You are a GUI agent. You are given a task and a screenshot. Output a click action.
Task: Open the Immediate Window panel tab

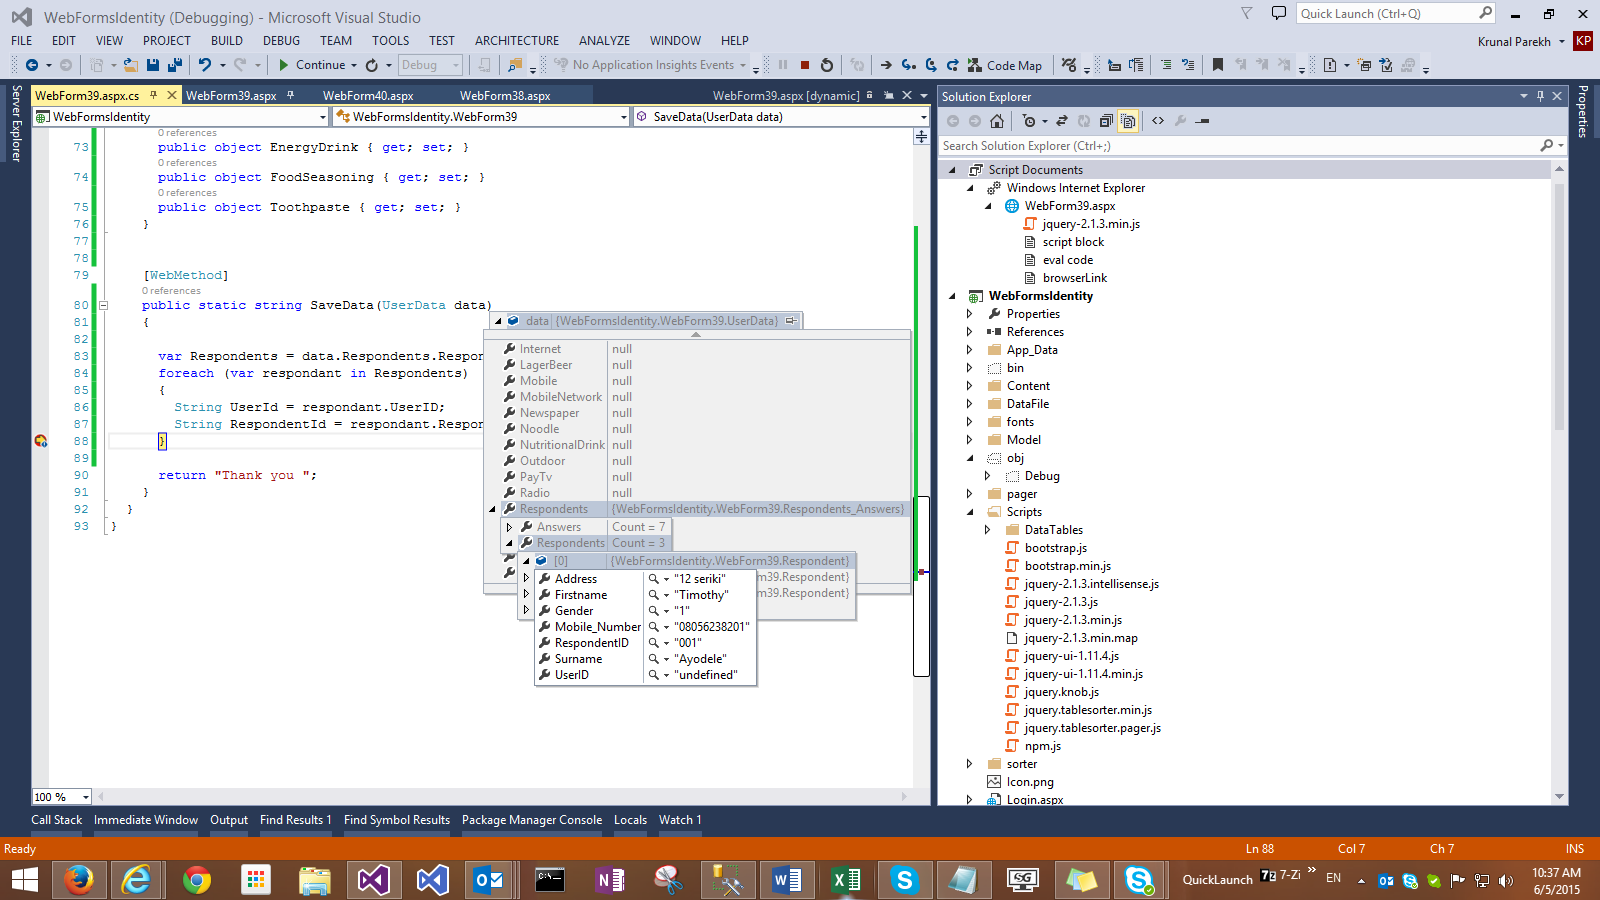146,820
